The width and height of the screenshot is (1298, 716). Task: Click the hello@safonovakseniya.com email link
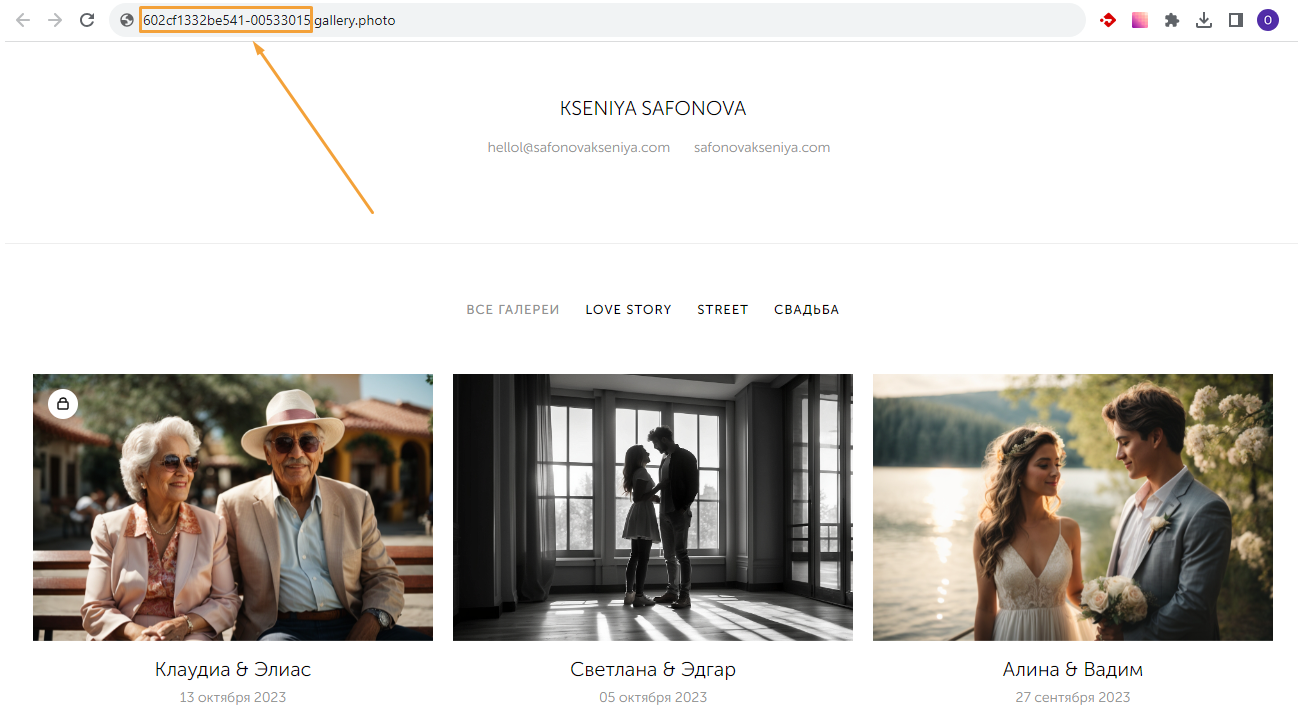579,148
